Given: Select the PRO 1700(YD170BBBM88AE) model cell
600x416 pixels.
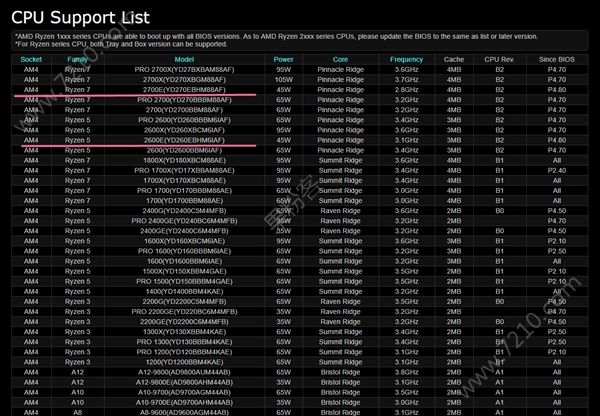Looking at the screenshot, I should tap(184, 191).
